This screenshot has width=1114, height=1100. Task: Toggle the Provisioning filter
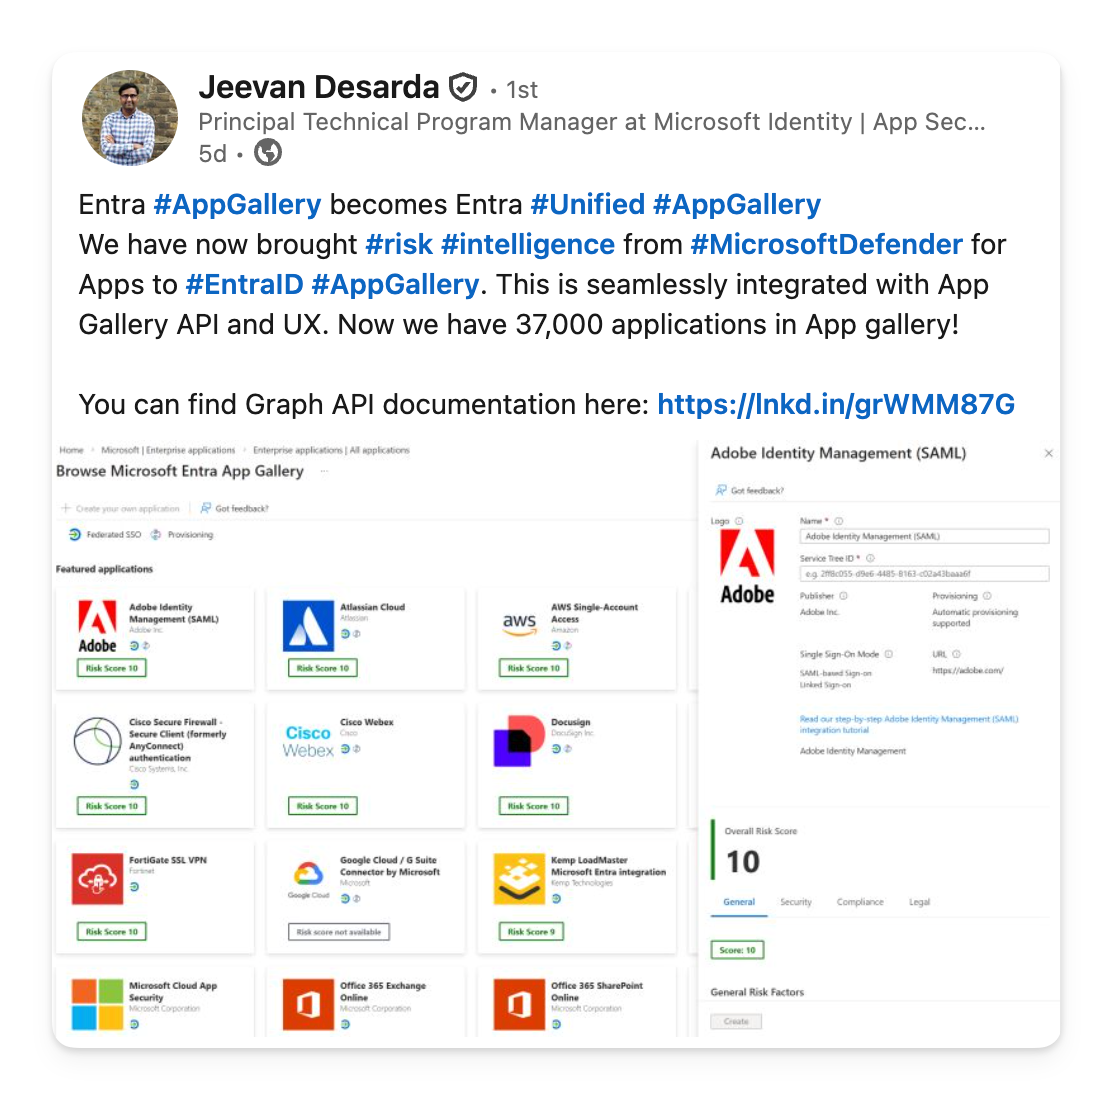tap(182, 534)
